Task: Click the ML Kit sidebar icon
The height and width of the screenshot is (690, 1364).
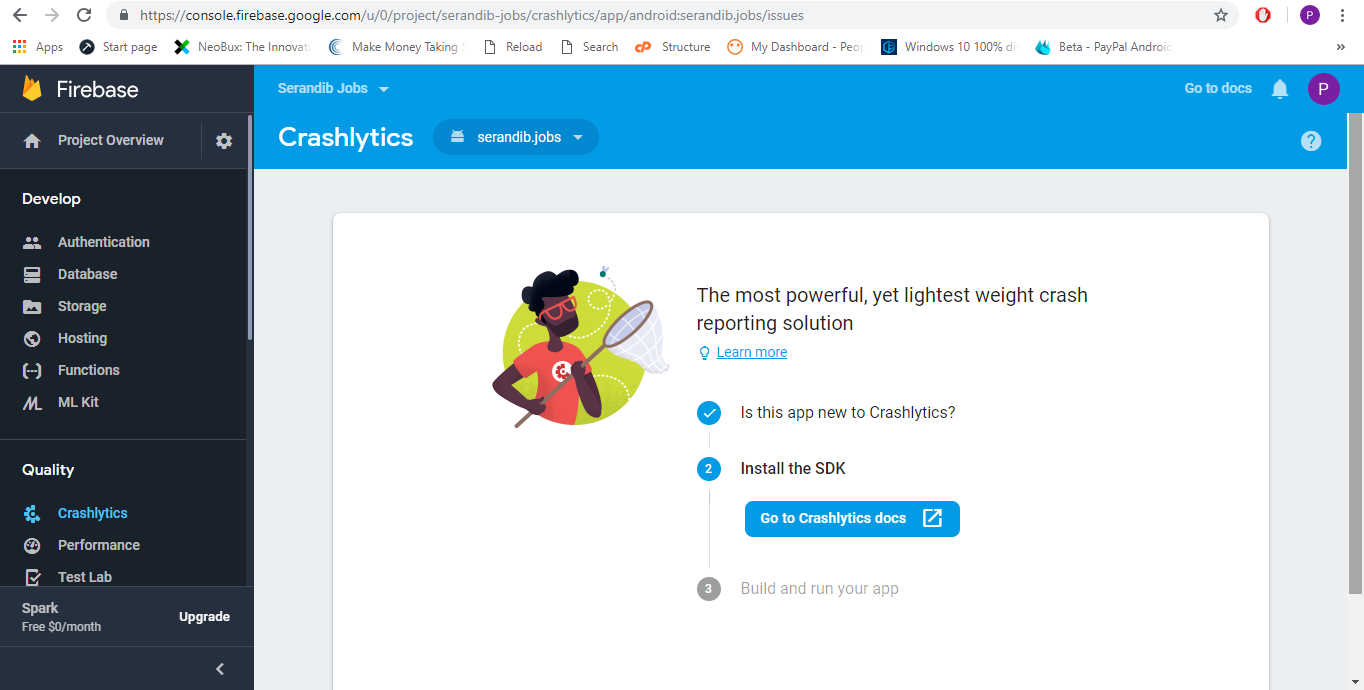Action: (32, 403)
